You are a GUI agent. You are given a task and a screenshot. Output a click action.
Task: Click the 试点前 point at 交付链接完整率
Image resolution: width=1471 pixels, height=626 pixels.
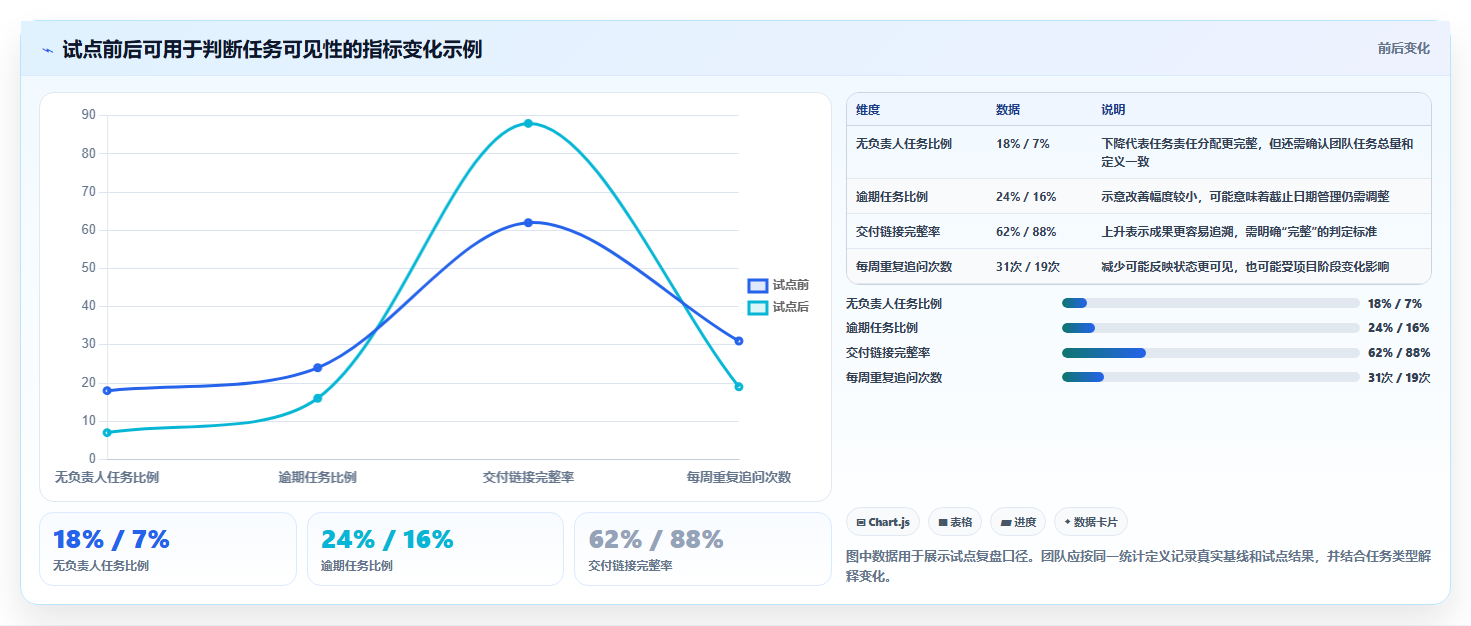528,222
